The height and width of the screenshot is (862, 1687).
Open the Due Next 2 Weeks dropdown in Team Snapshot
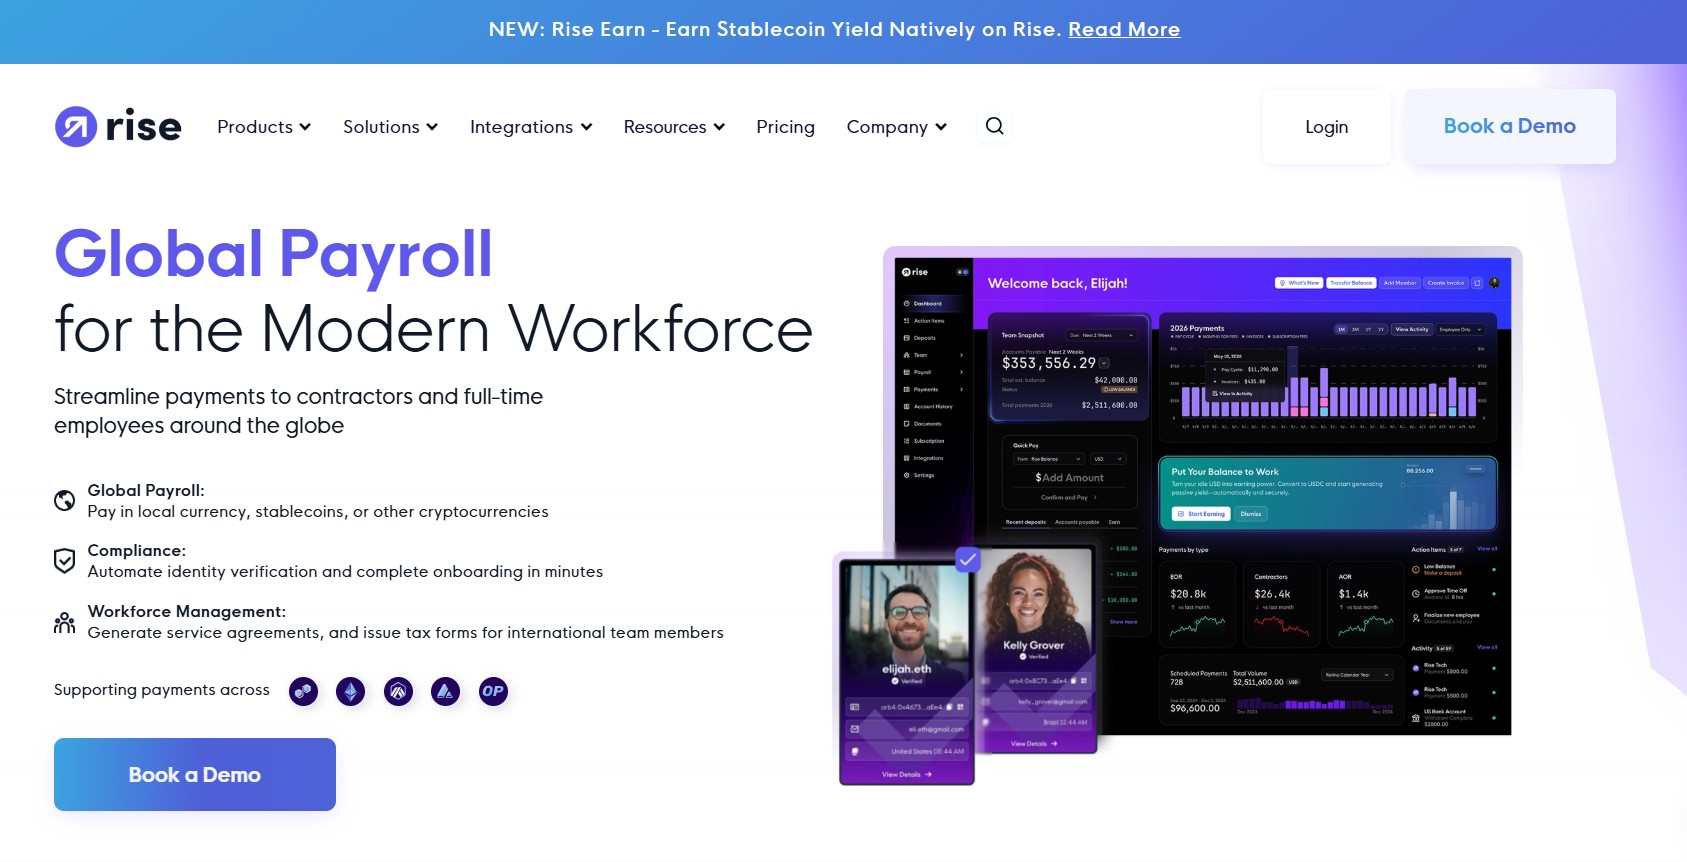pyautogui.click(x=1102, y=335)
